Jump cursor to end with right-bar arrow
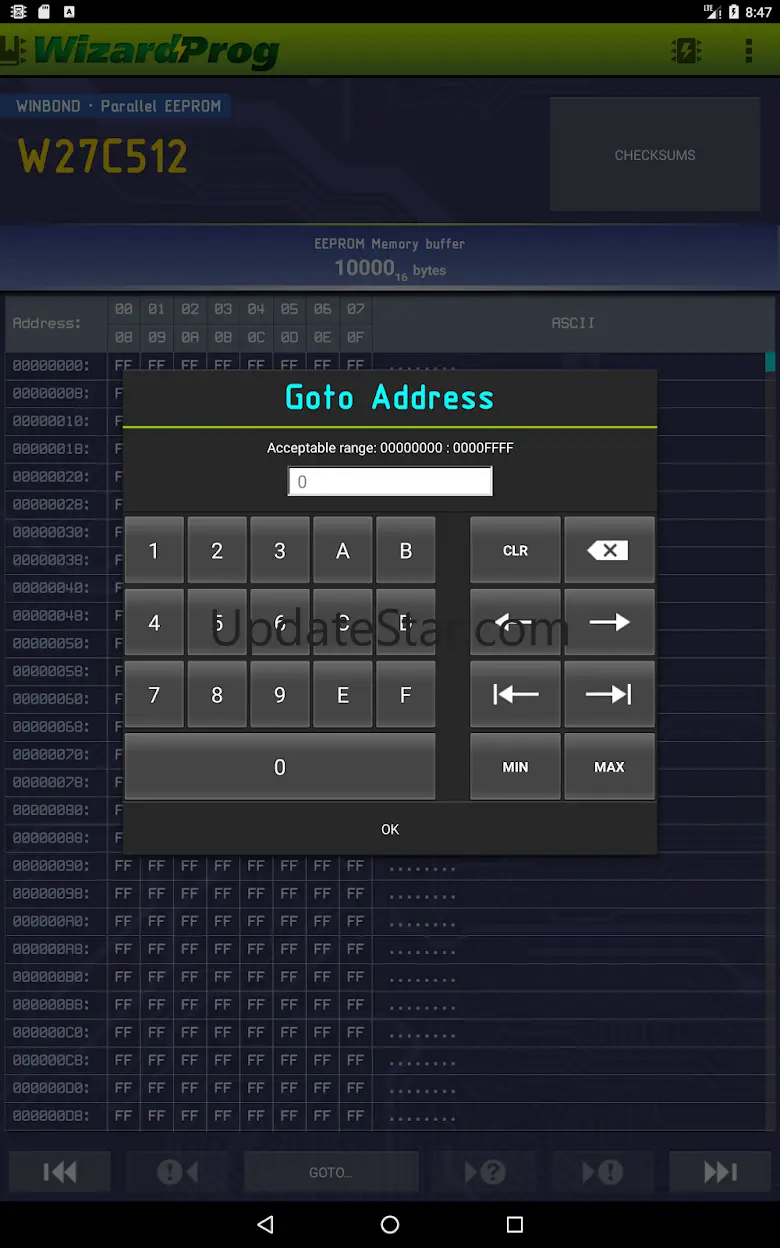Image resolution: width=780 pixels, height=1248 pixels. (609, 694)
